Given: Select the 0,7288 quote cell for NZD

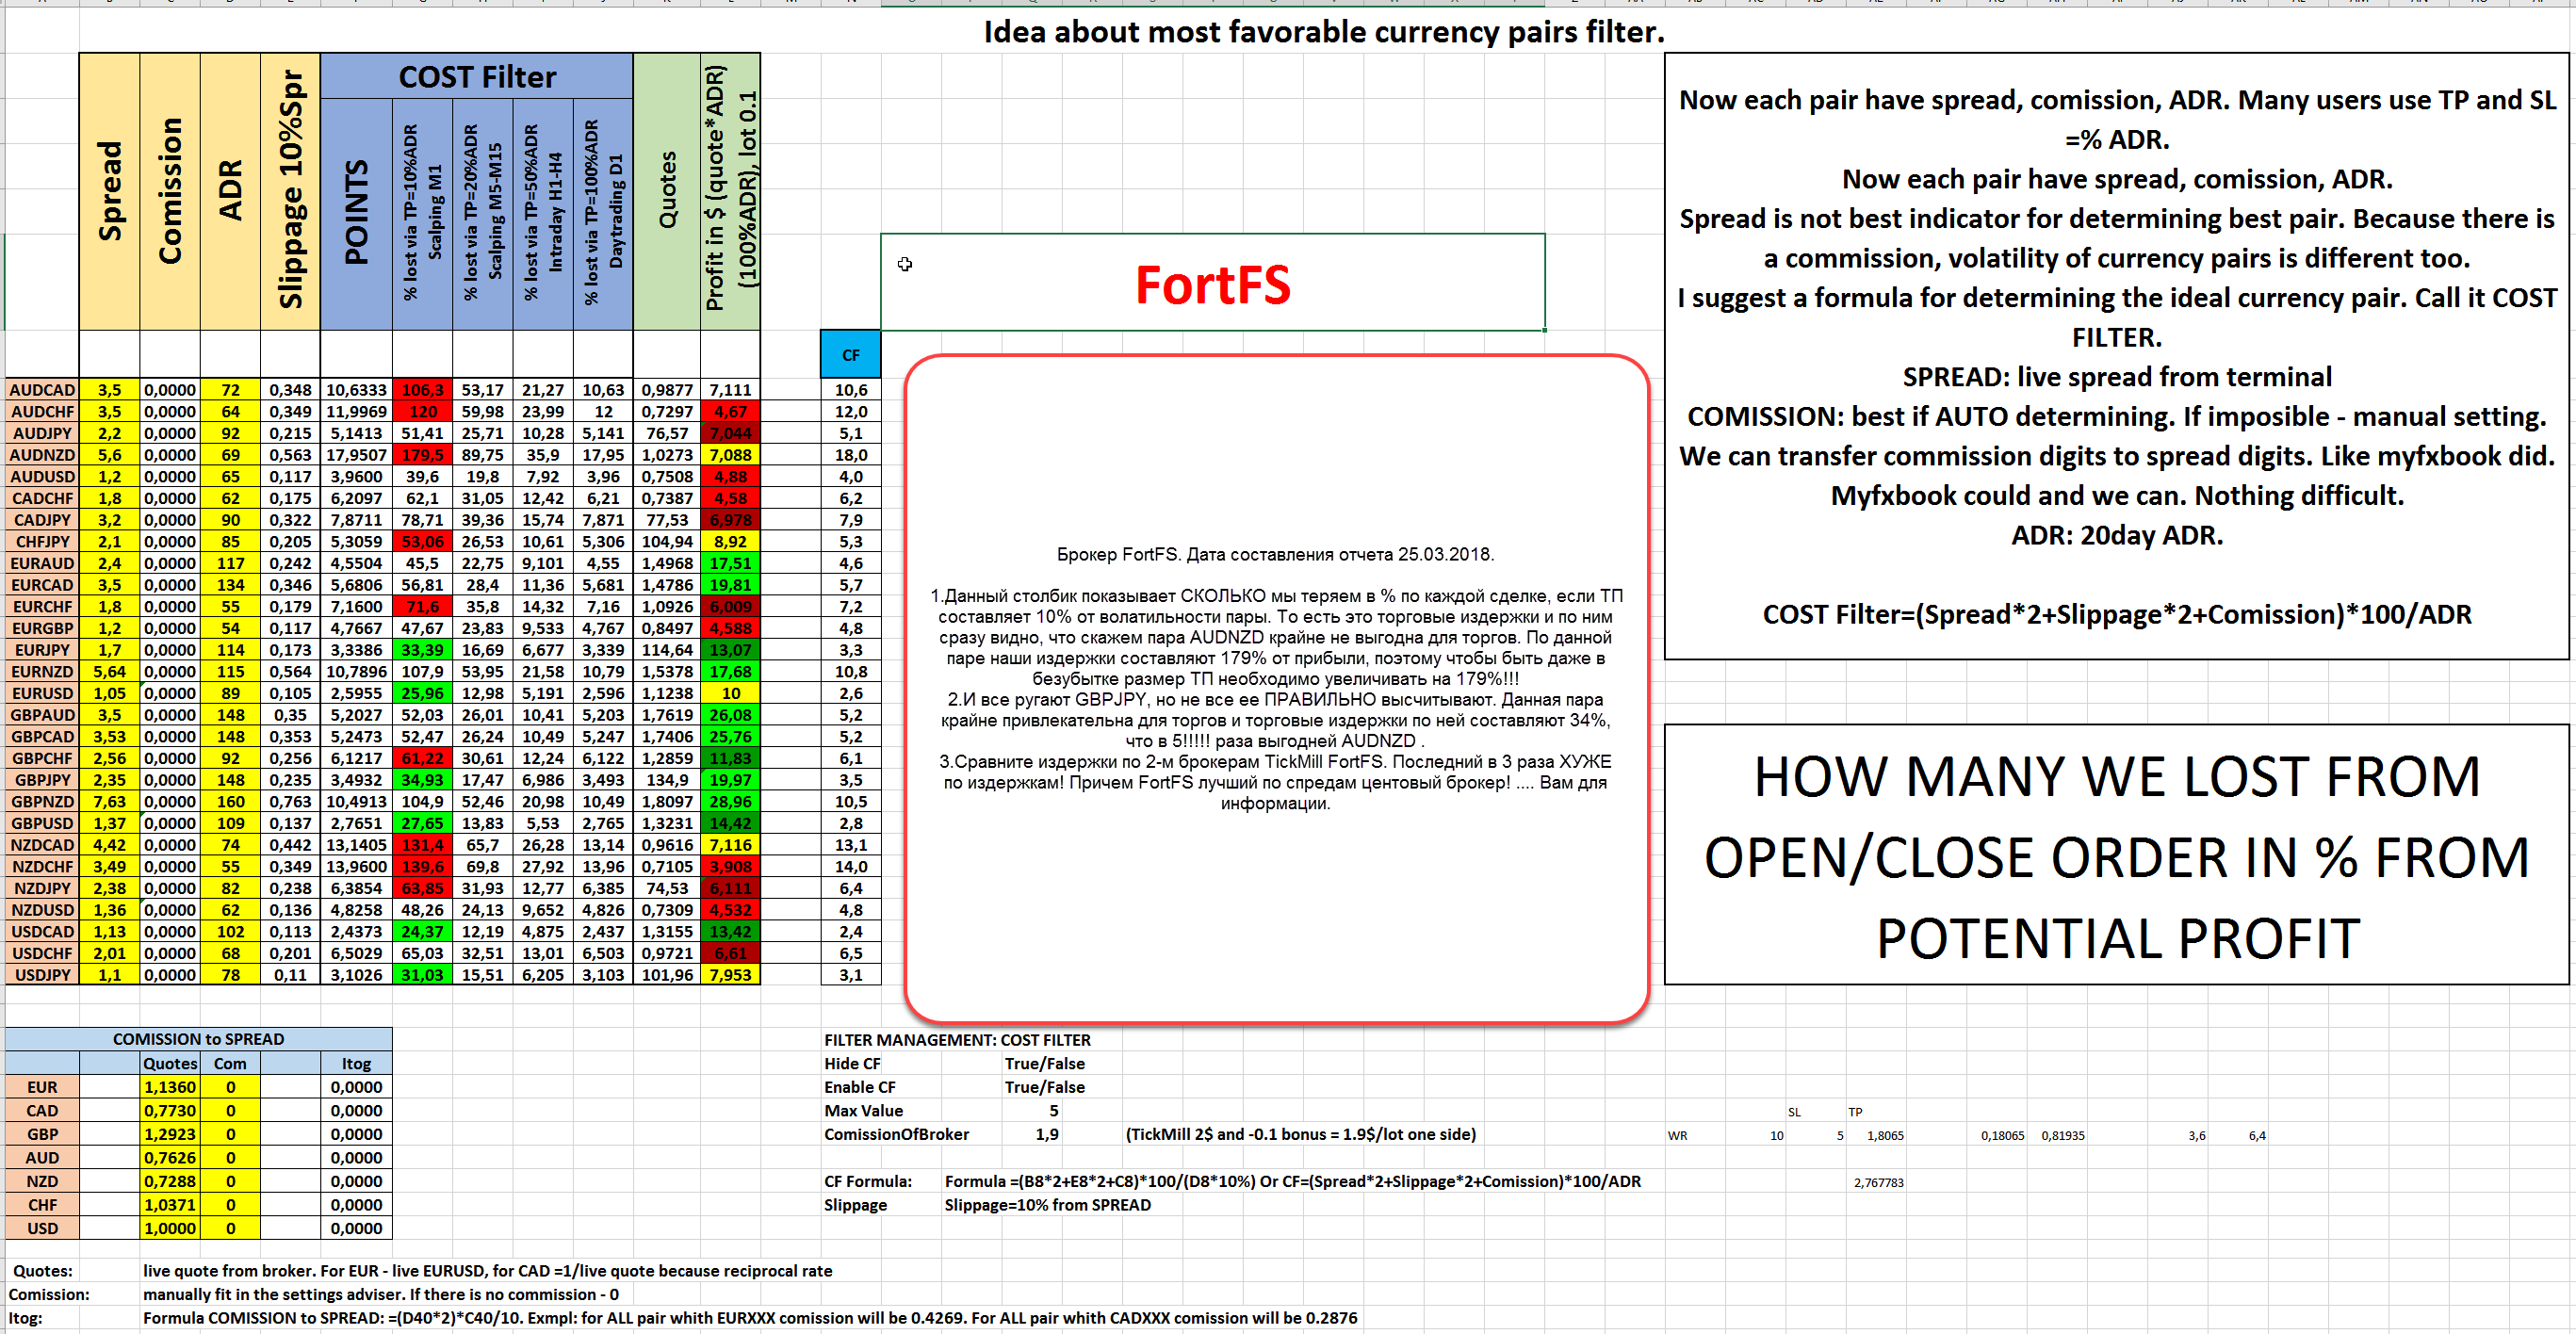Looking at the screenshot, I should coord(170,1181).
